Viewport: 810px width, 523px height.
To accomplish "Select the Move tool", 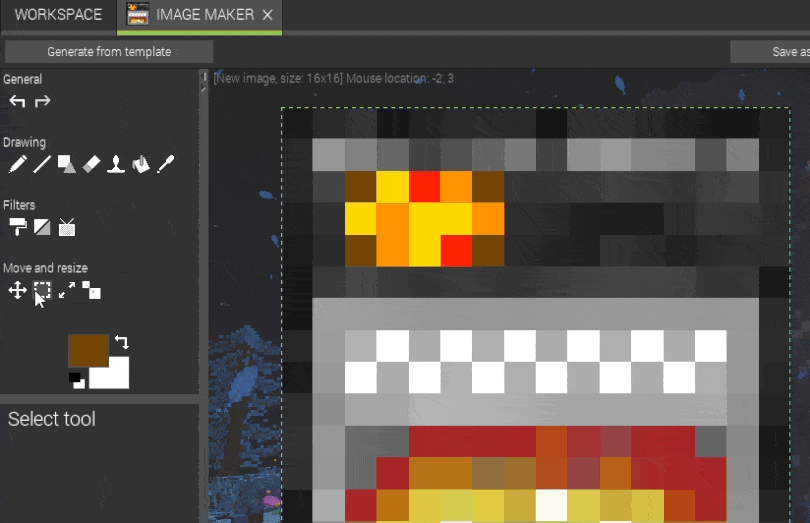I will [18, 290].
